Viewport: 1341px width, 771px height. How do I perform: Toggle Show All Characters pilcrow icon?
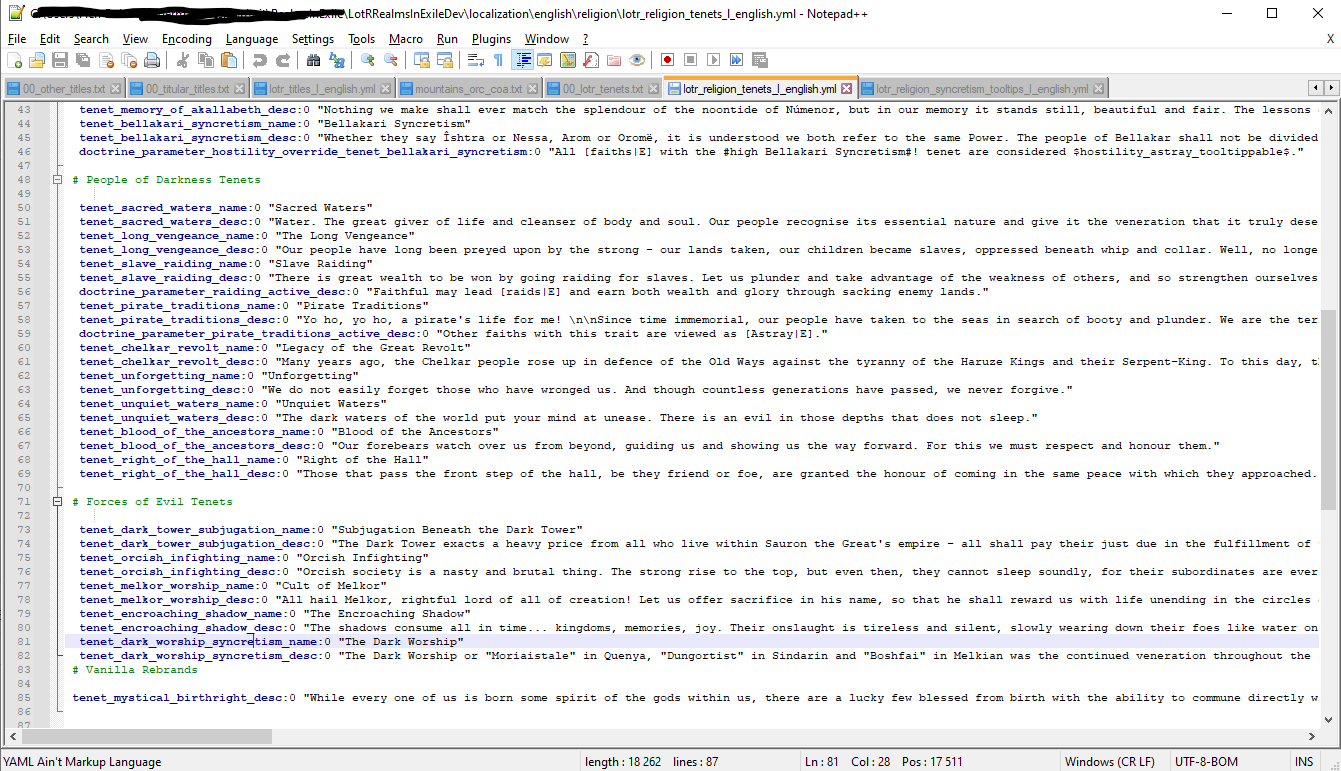tap(499, 60)
